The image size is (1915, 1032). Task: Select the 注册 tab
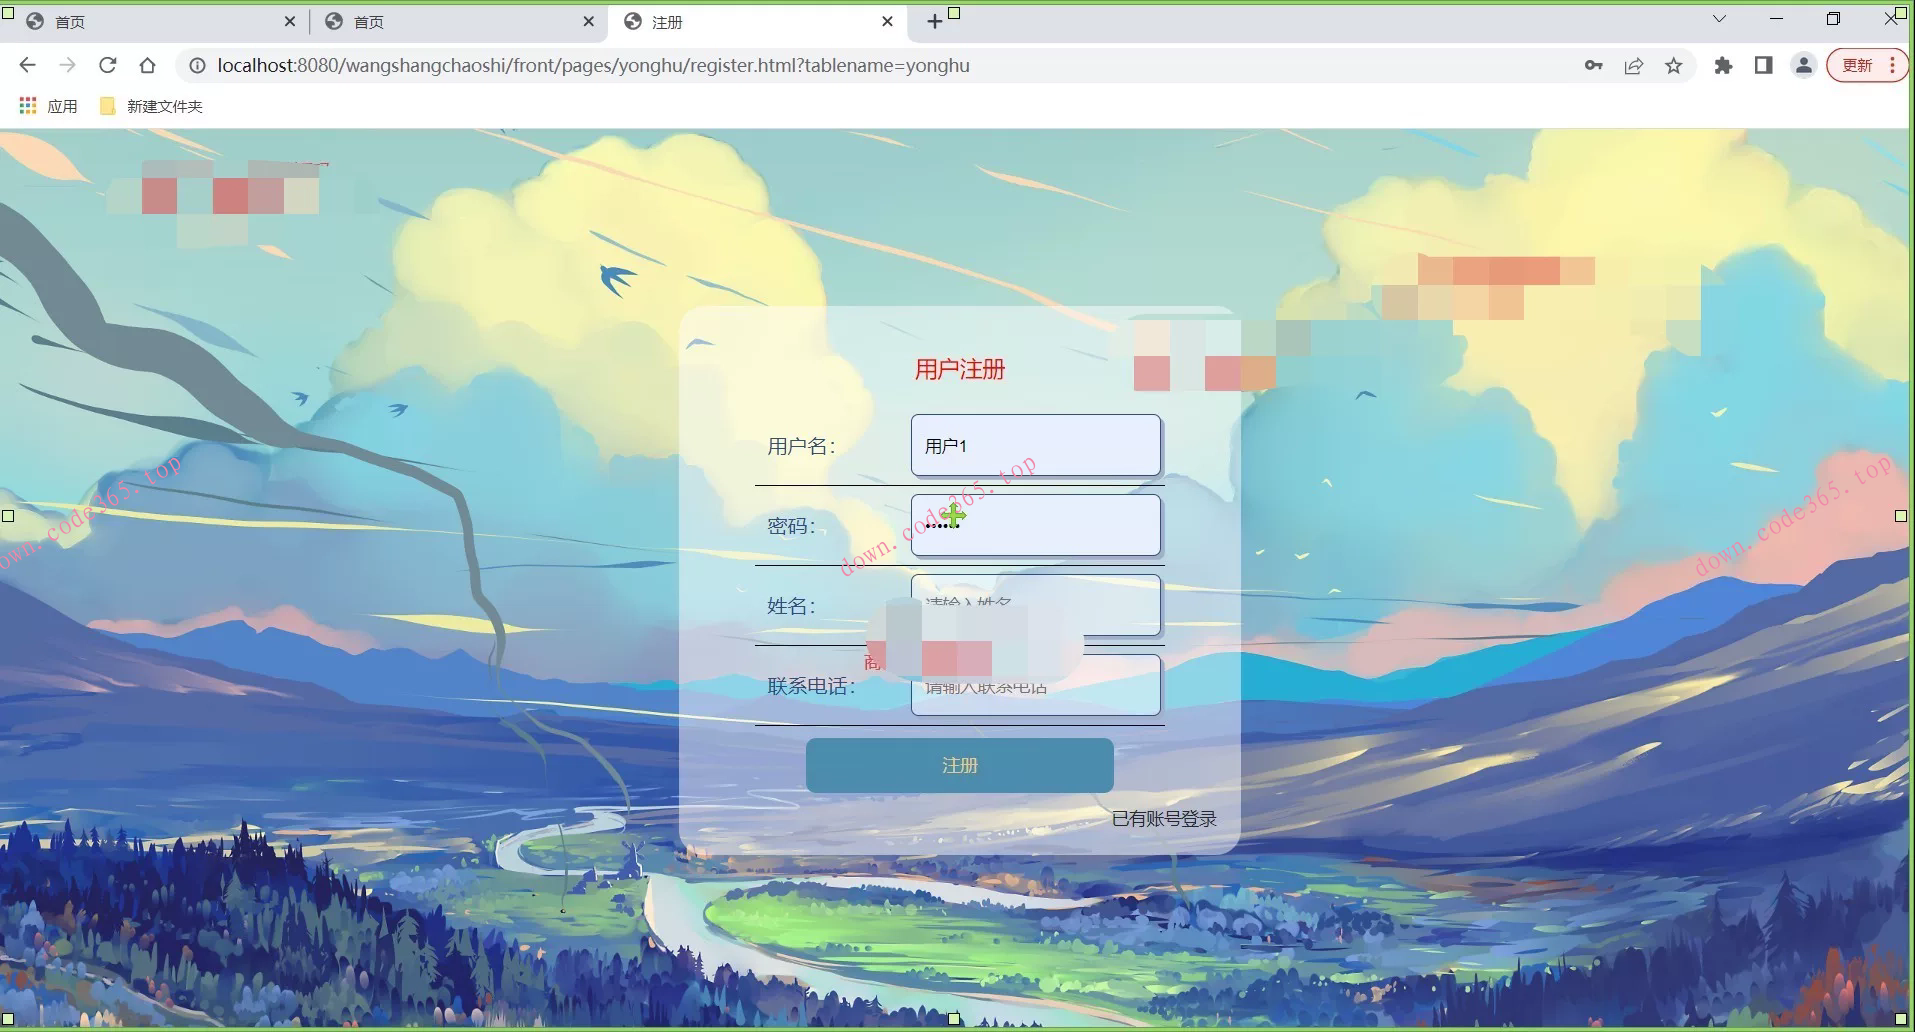755,22
